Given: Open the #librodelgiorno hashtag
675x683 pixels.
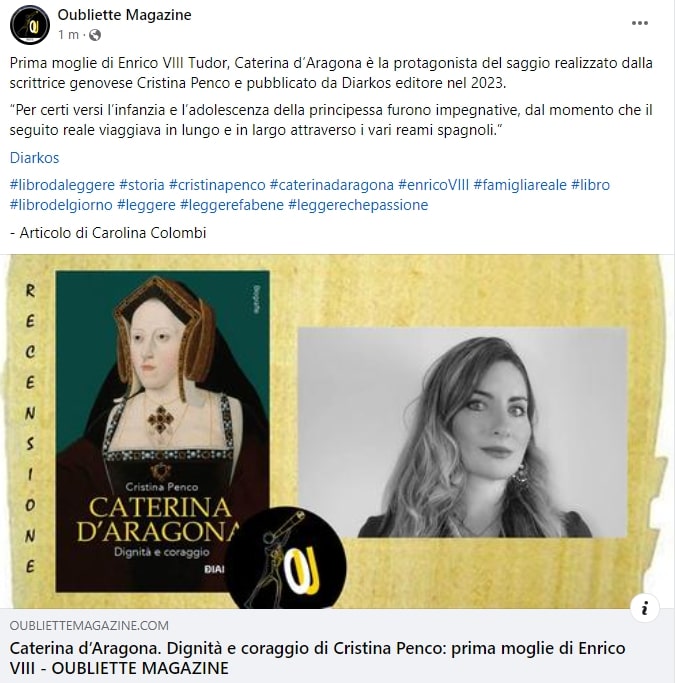Looking at the screenshot, I should (x=61, y=205).
